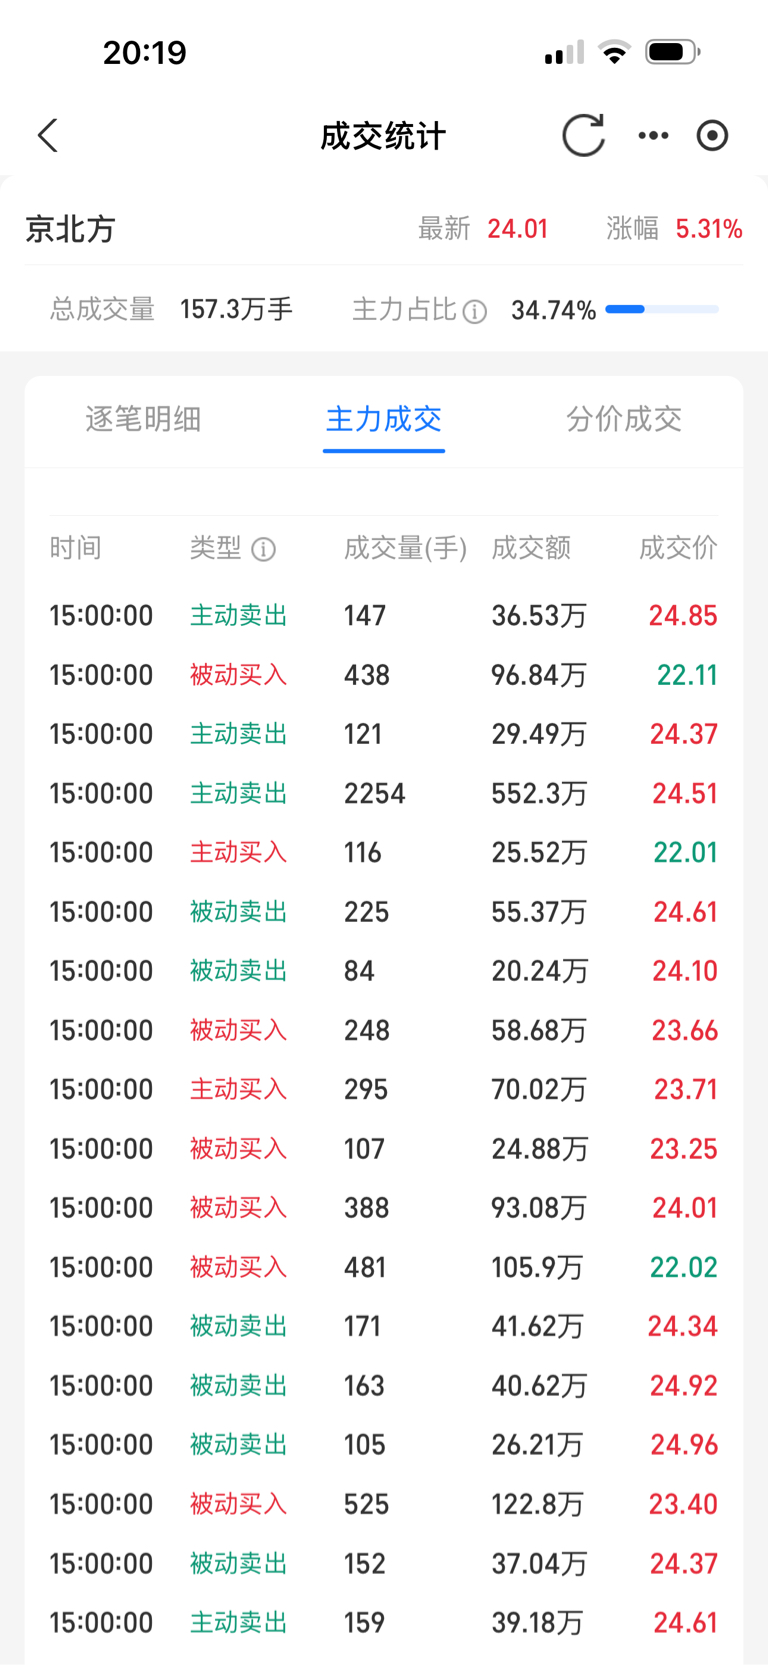This screenshot has width=768, height=1665.
Task: Tap amount 122.8万
Action: tap(537, 1504)
